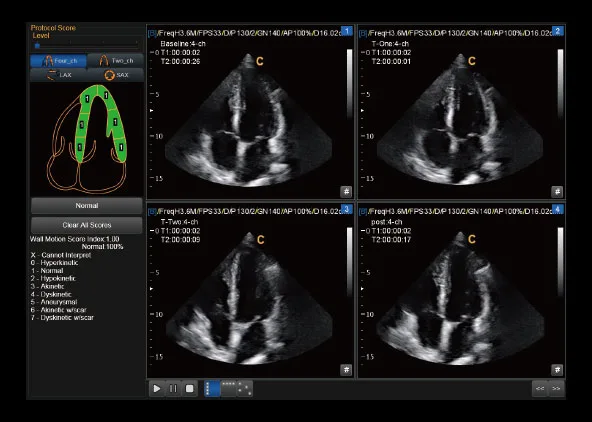Click the Clear All Scores button

(x=87, y=225)
